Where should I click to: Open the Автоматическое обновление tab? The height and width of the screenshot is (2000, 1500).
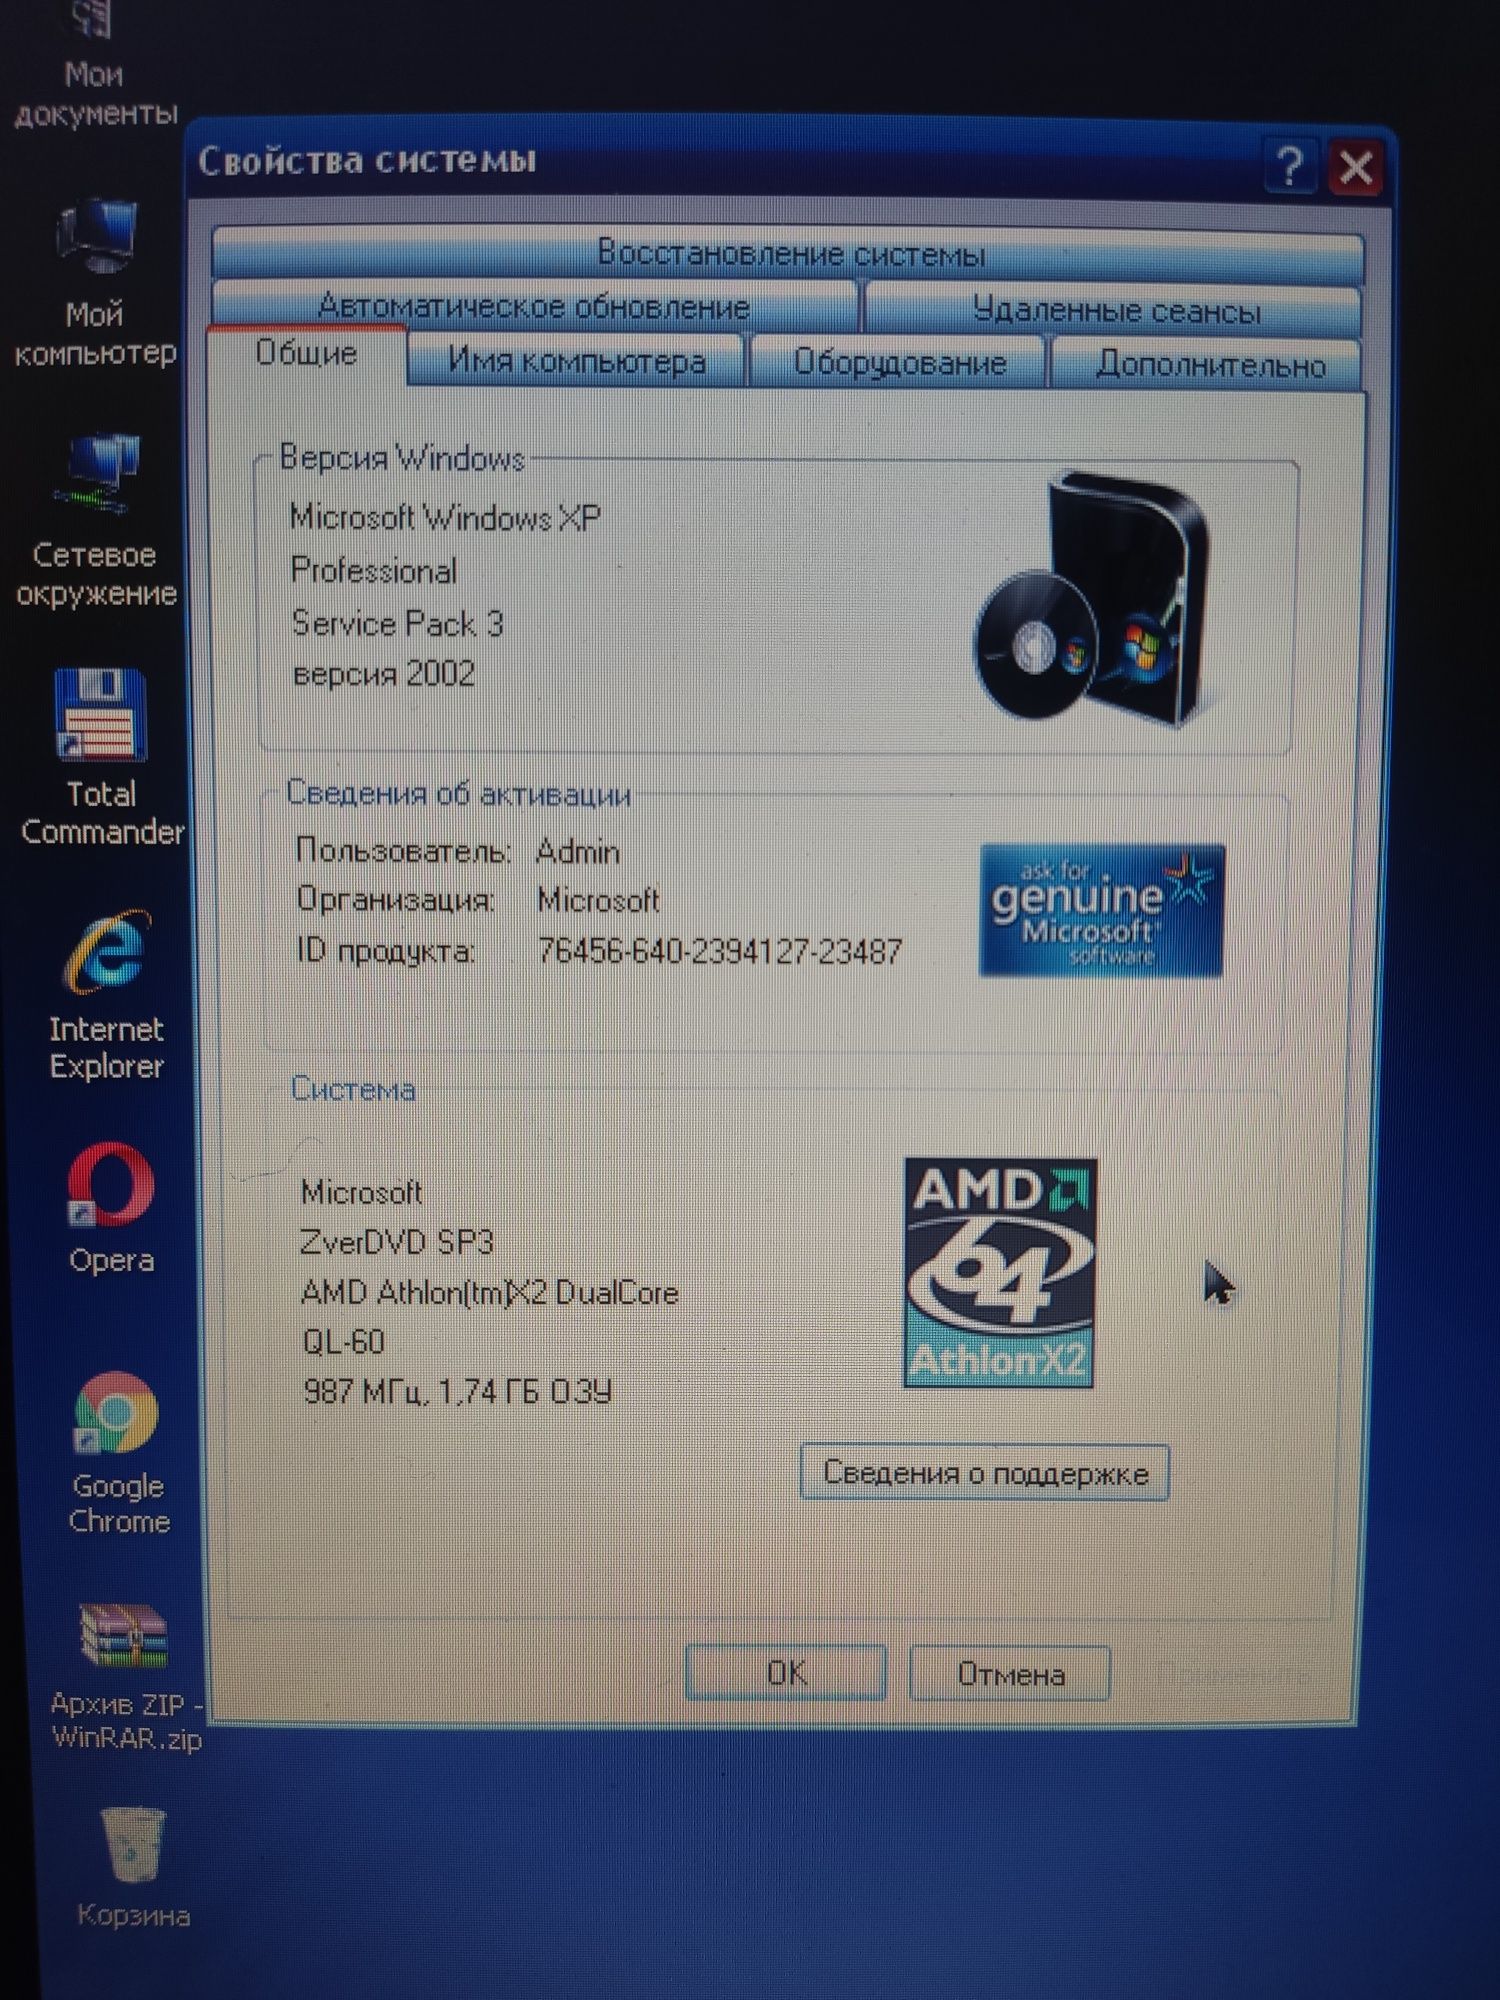(x=534, y=306)
